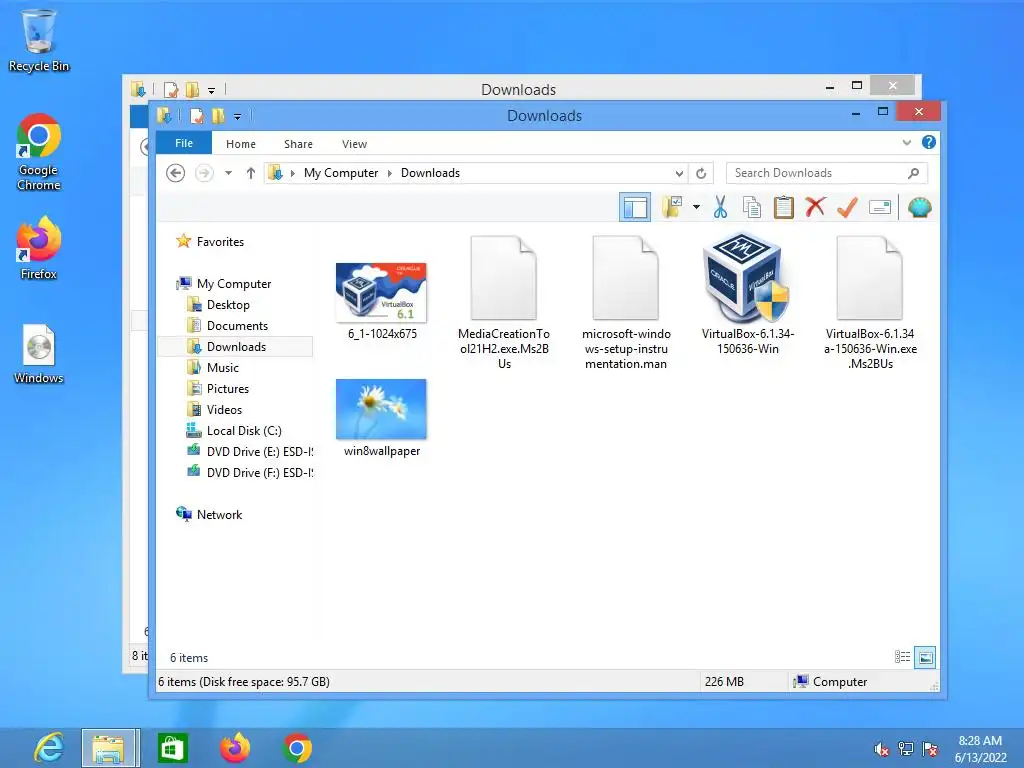The image size is (1024, 768).
Task: Click the search magnifier icon
Action: click(x=914, y=173)
